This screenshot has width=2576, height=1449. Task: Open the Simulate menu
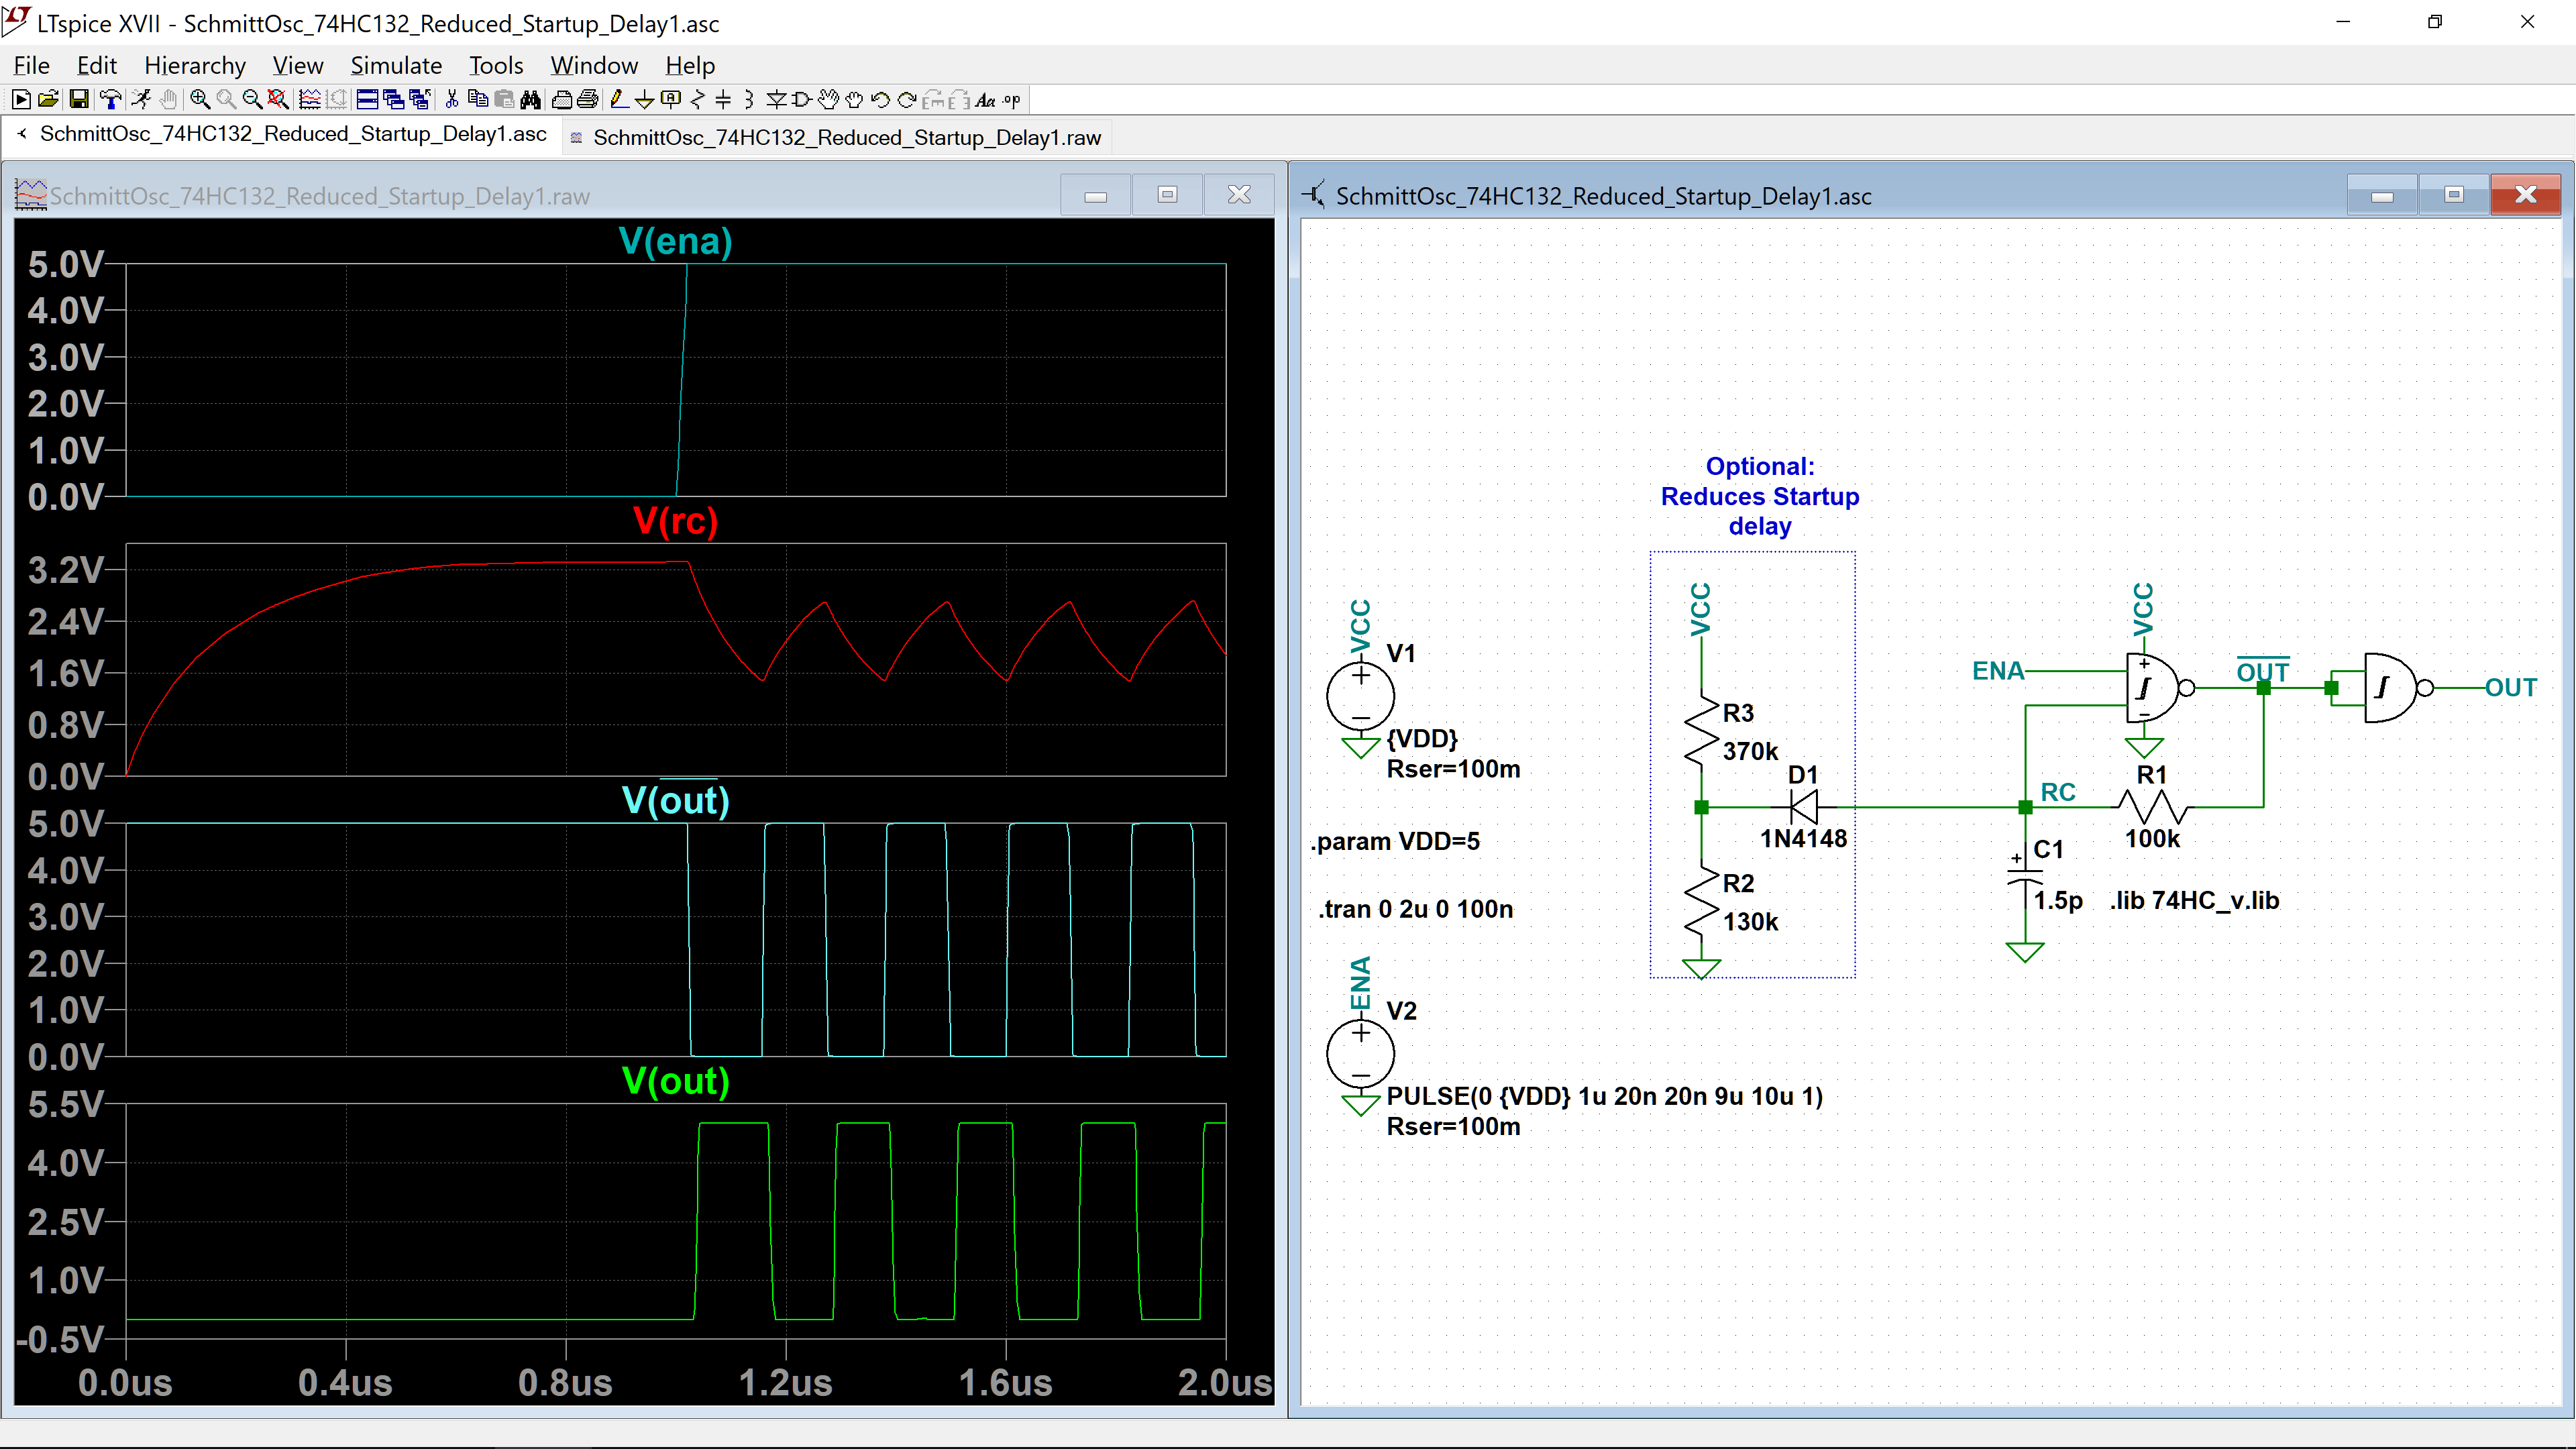click(x=396, y=65)
